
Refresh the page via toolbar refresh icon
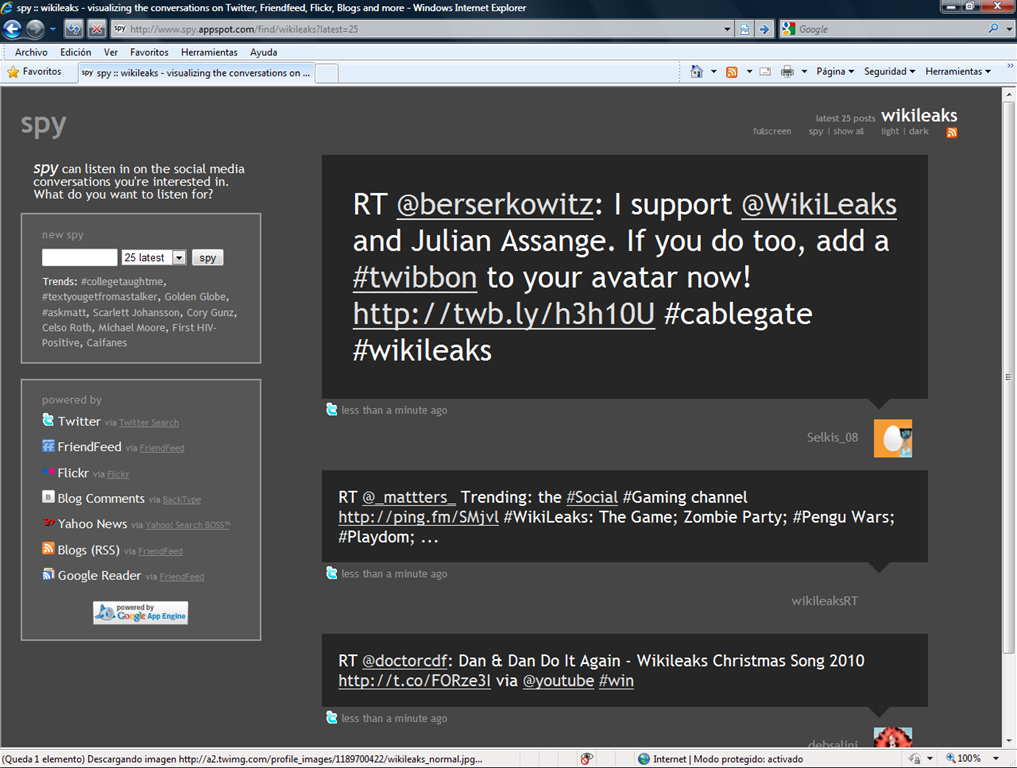coord(74,29)
